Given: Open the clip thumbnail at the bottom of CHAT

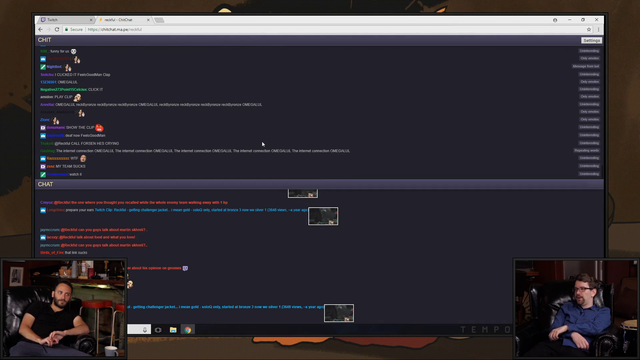Looking at the screenshot, I should [339, 313].
